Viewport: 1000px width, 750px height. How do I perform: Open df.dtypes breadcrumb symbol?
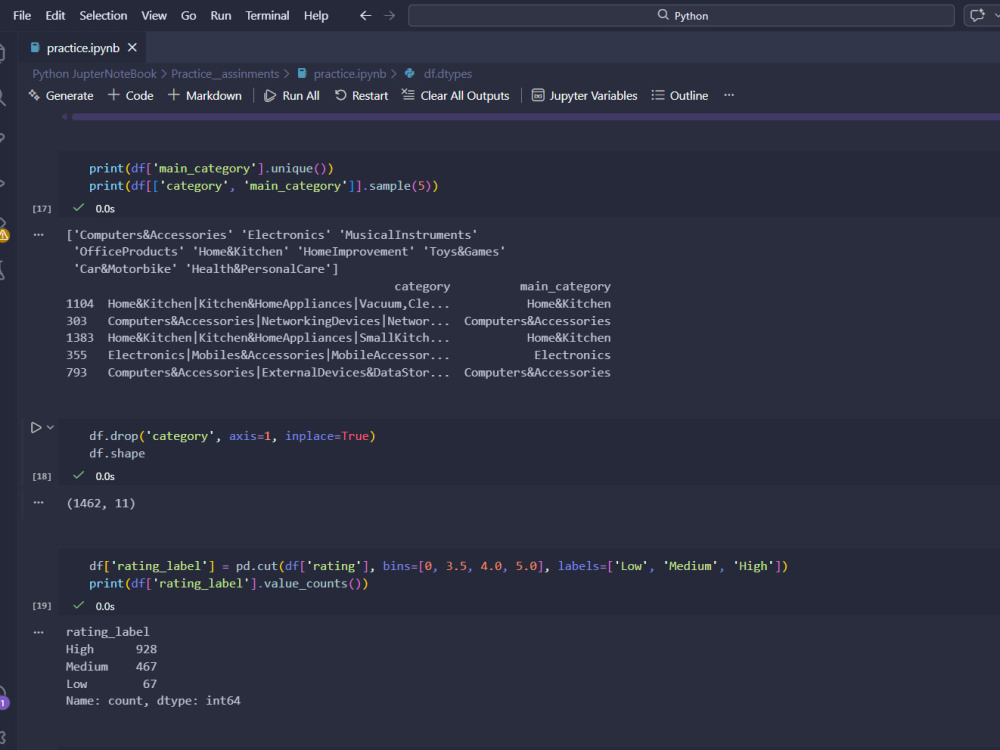(x=448, y=74)
